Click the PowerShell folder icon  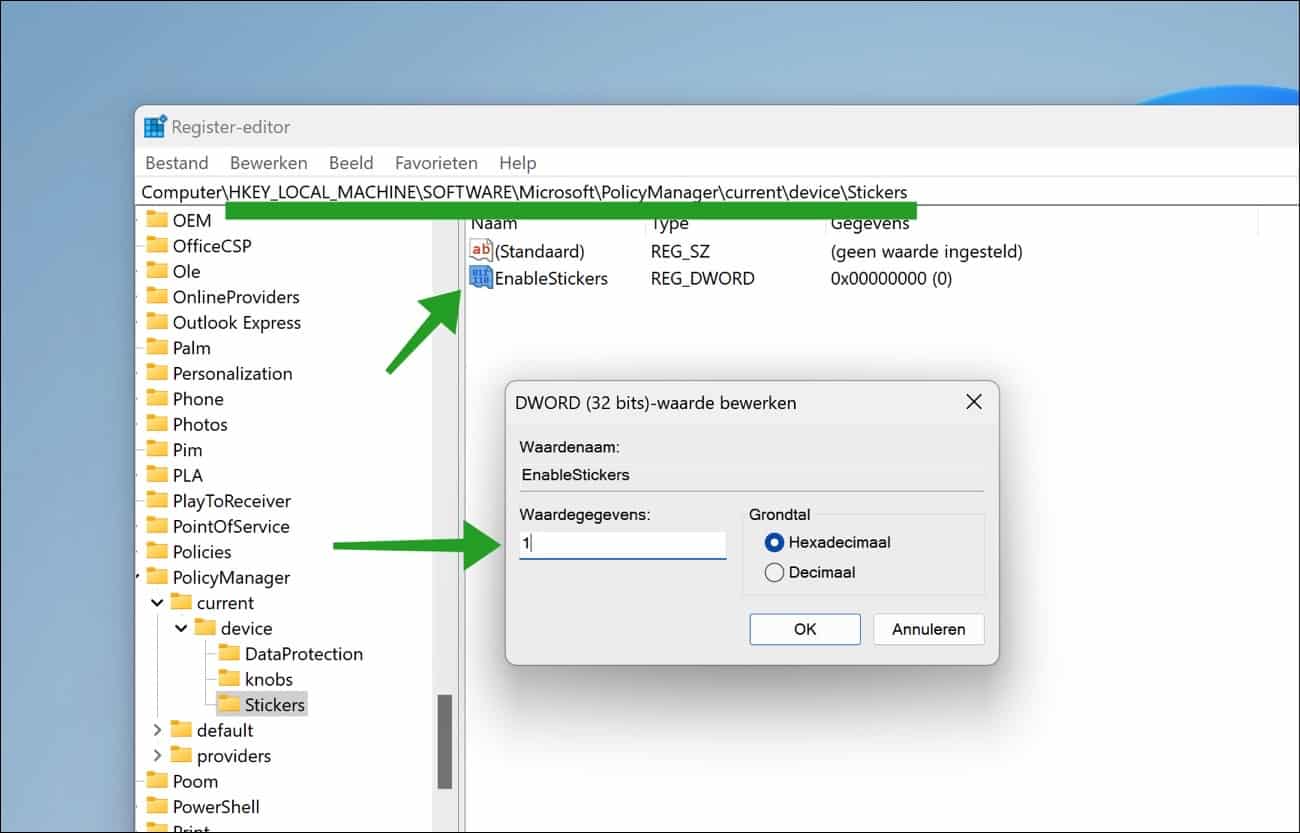(x=157, y=807)
